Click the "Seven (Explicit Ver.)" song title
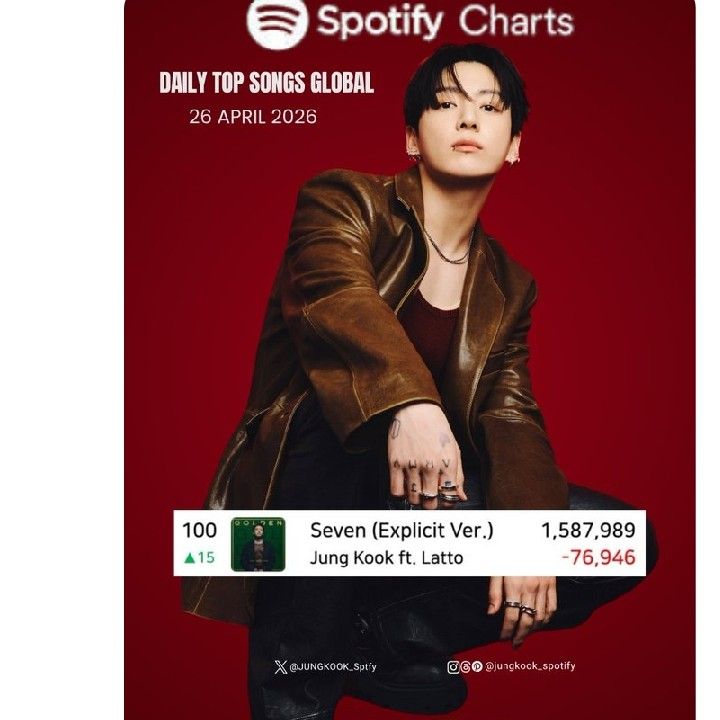The width and height of the screenshot is (720, 720). tap(401, 531)
